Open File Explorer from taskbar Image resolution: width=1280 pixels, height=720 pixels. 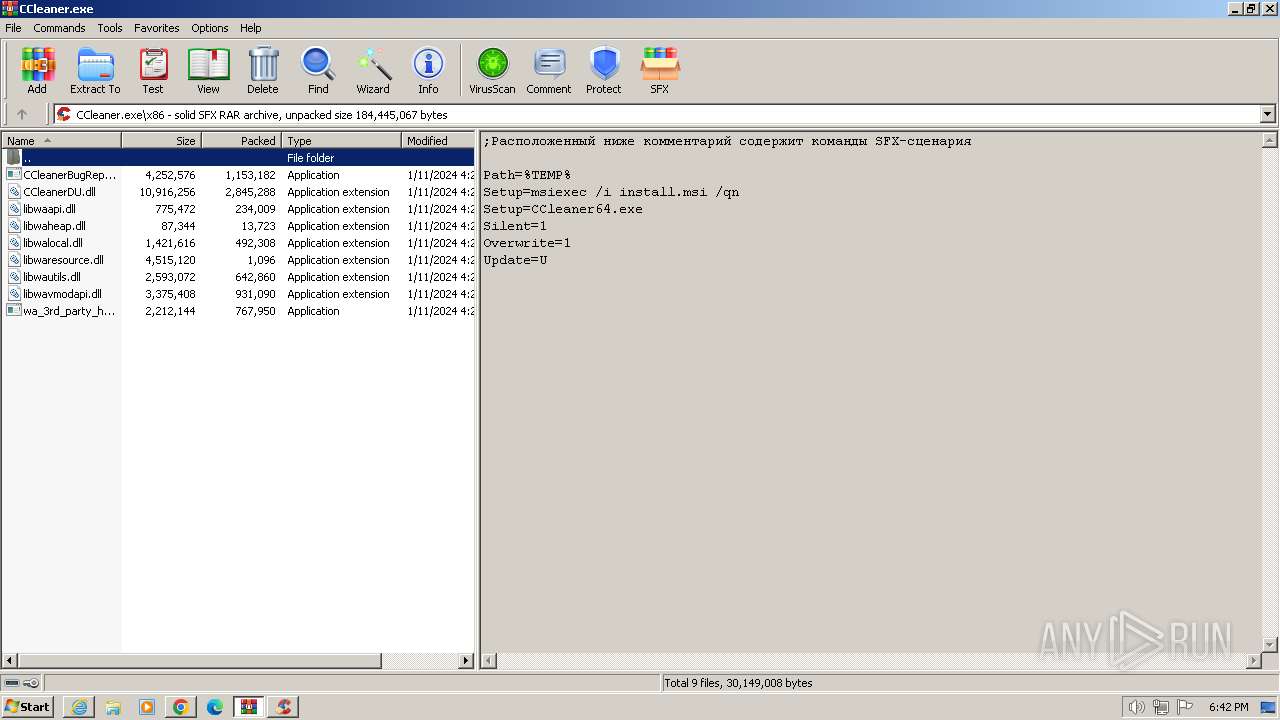[x=113, y=707]
